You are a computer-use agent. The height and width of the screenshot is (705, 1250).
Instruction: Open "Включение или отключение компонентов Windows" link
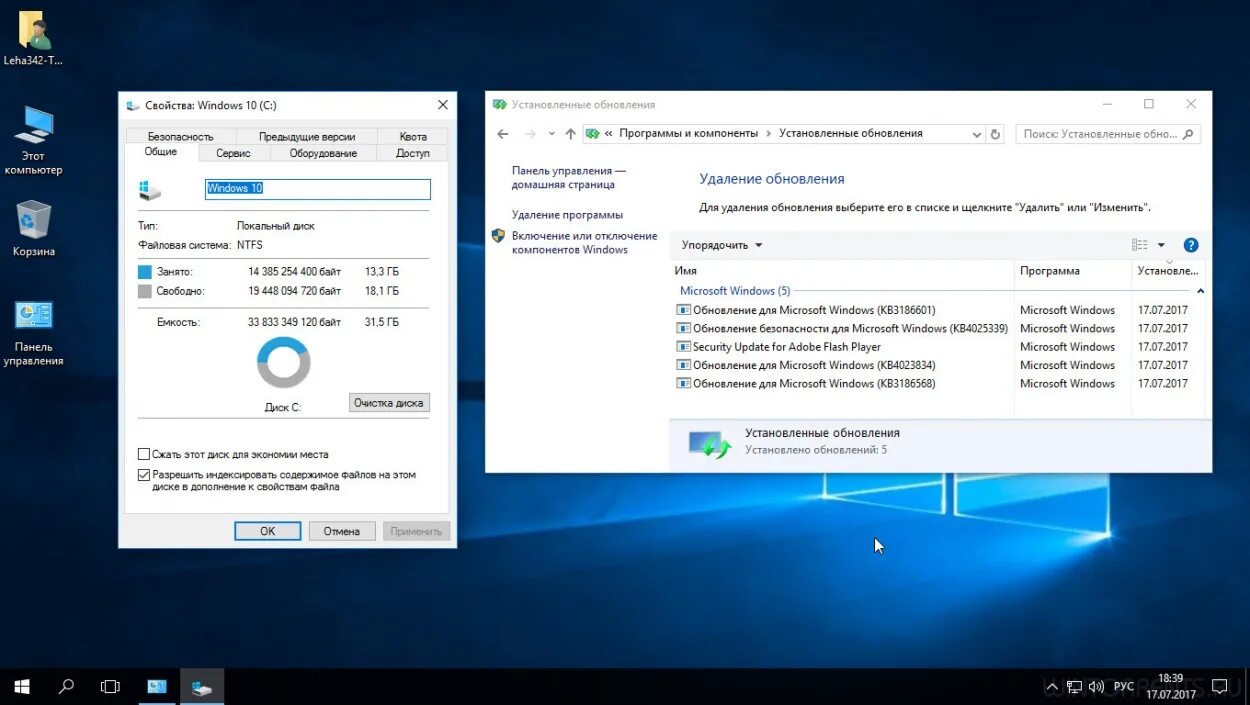point(584,243)
